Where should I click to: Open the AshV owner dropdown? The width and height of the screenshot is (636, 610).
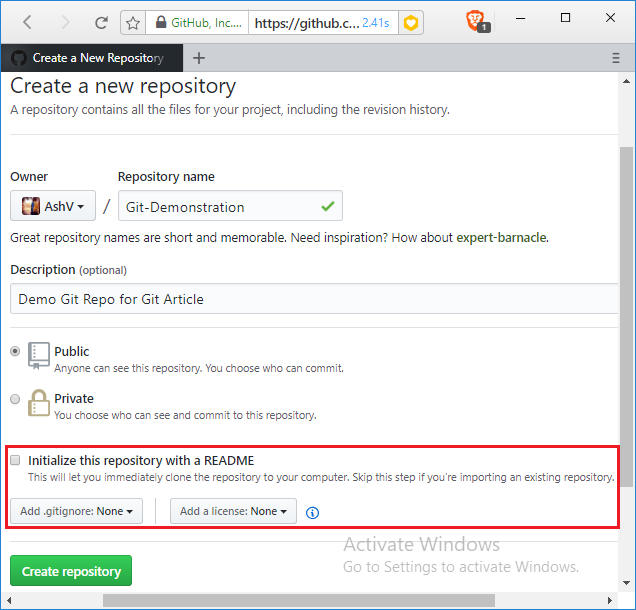coord(53,206)
